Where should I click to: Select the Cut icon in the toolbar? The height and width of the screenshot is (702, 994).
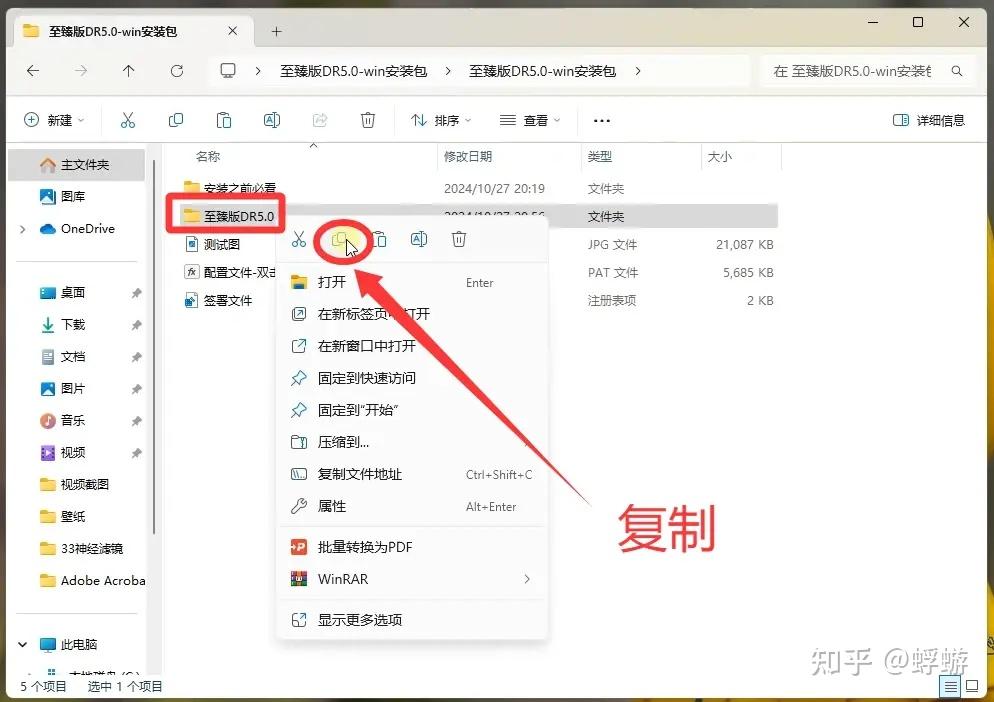point(128,120)
